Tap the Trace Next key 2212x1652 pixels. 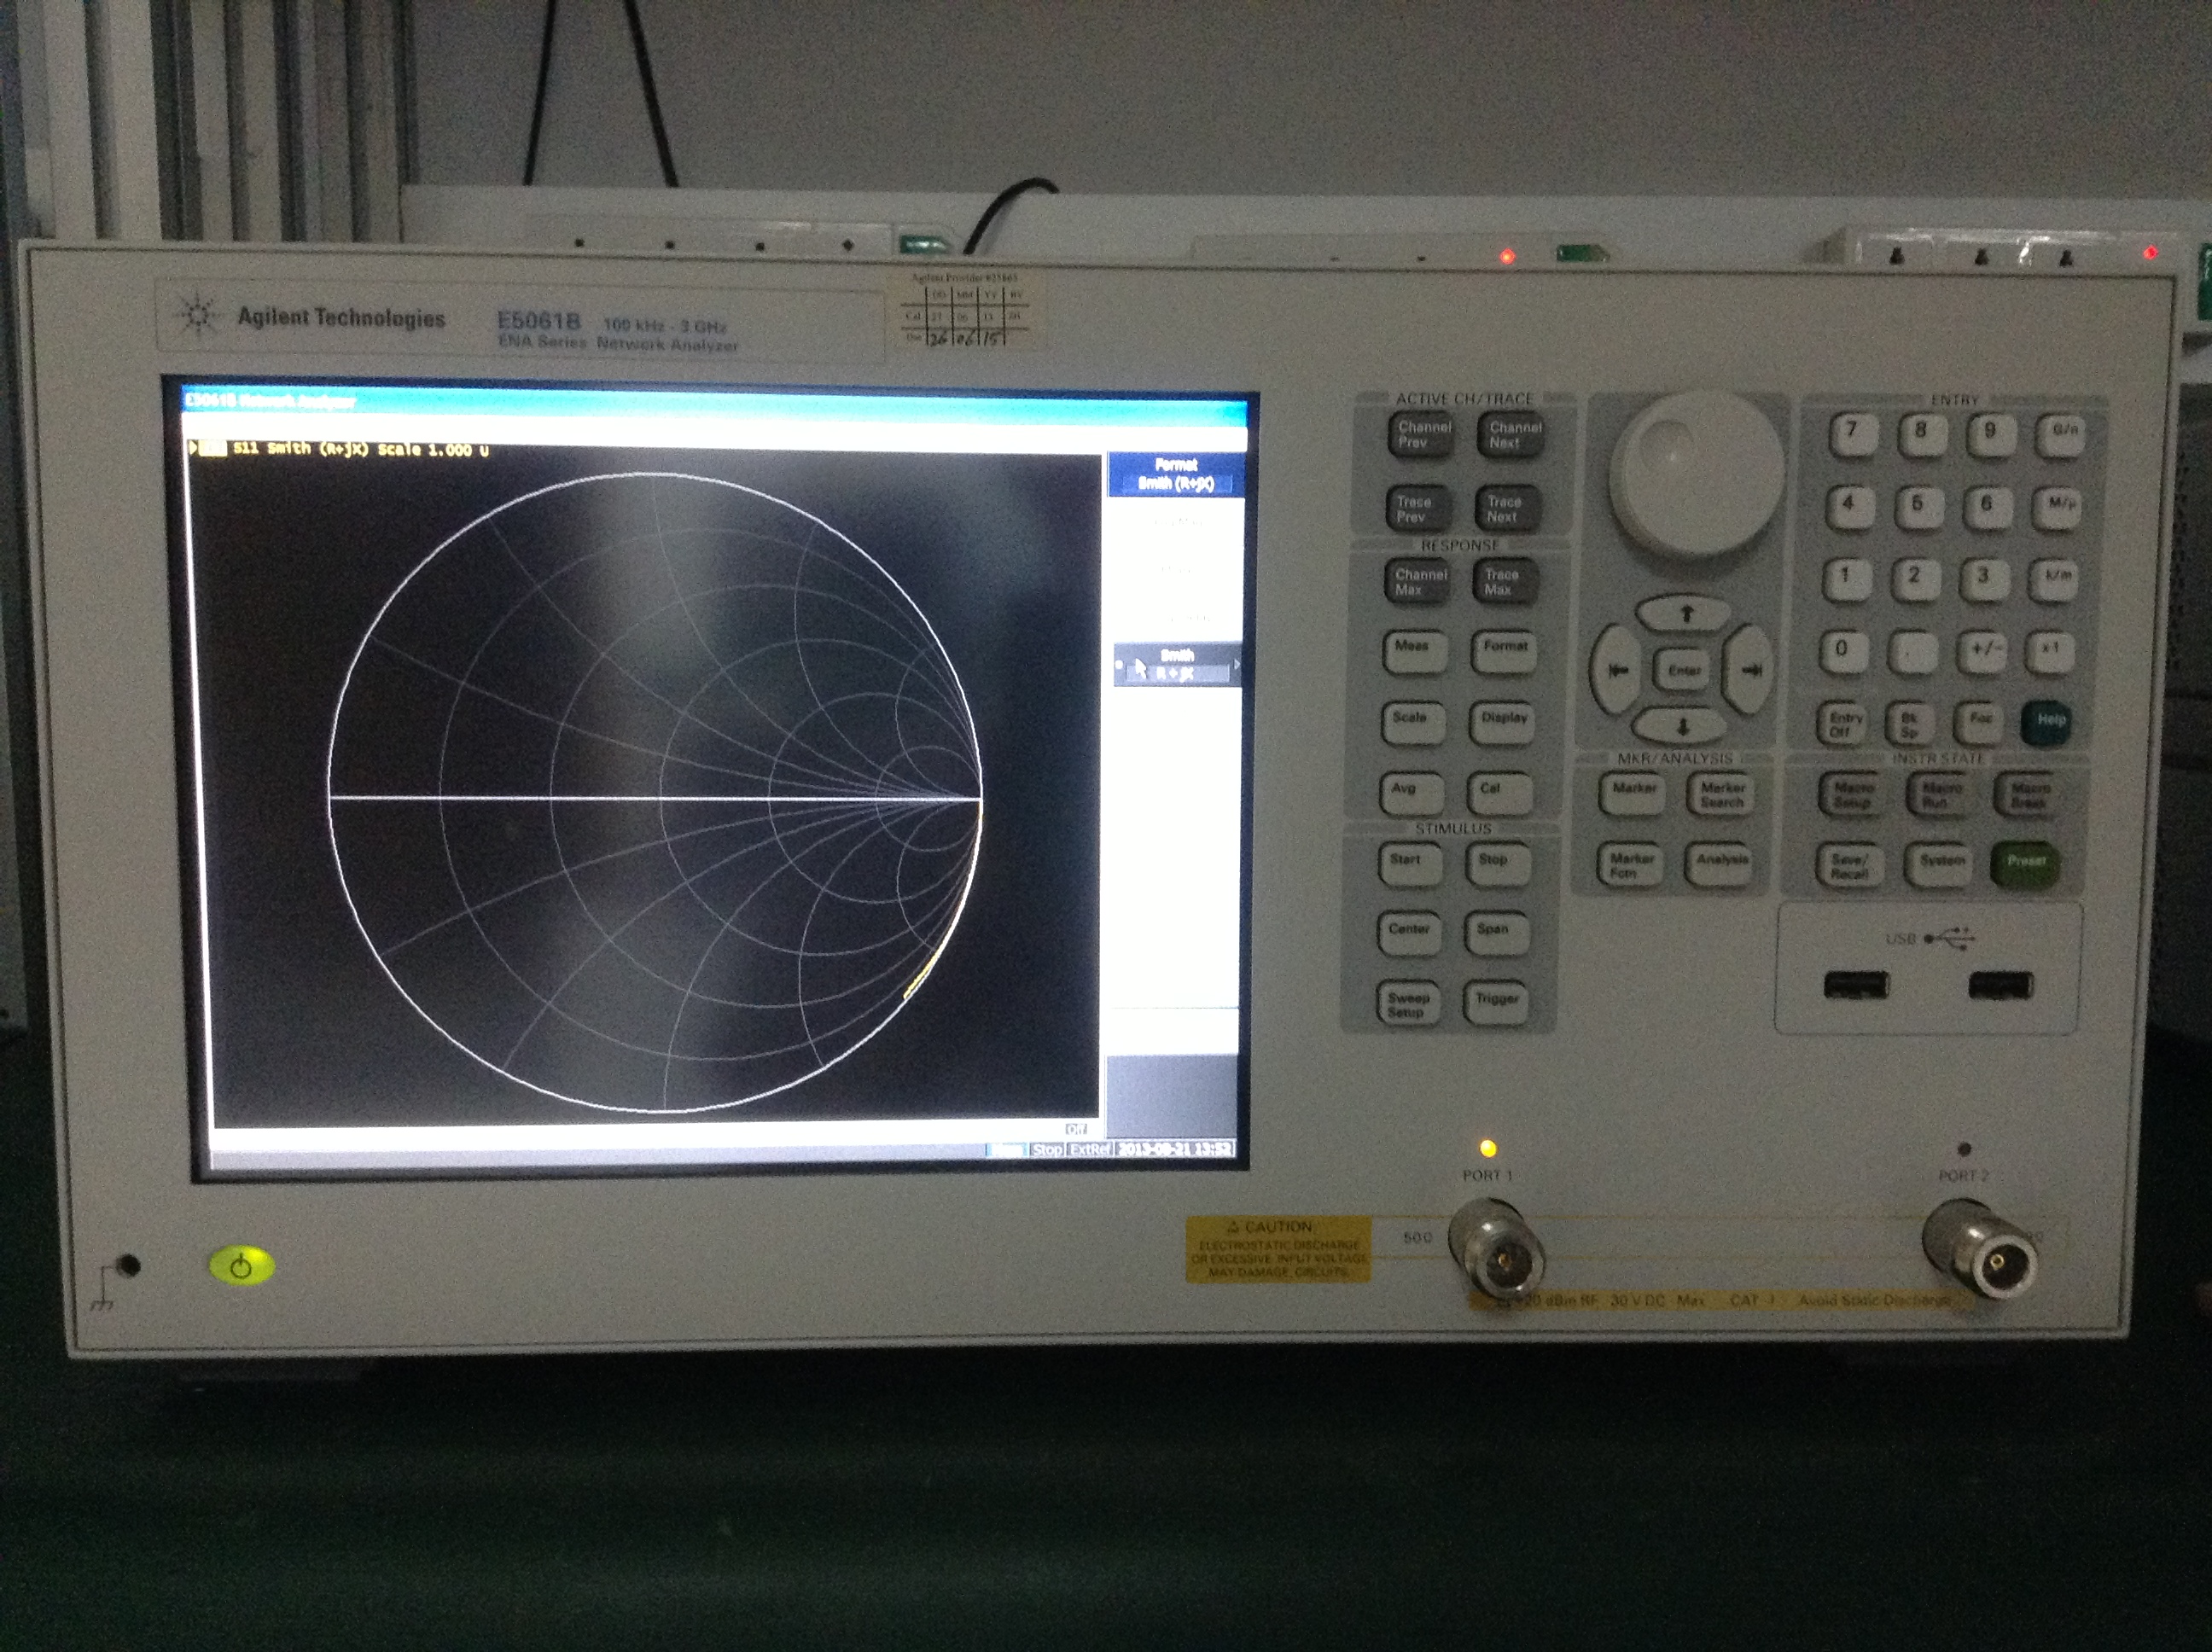[x=1508, y=509]
